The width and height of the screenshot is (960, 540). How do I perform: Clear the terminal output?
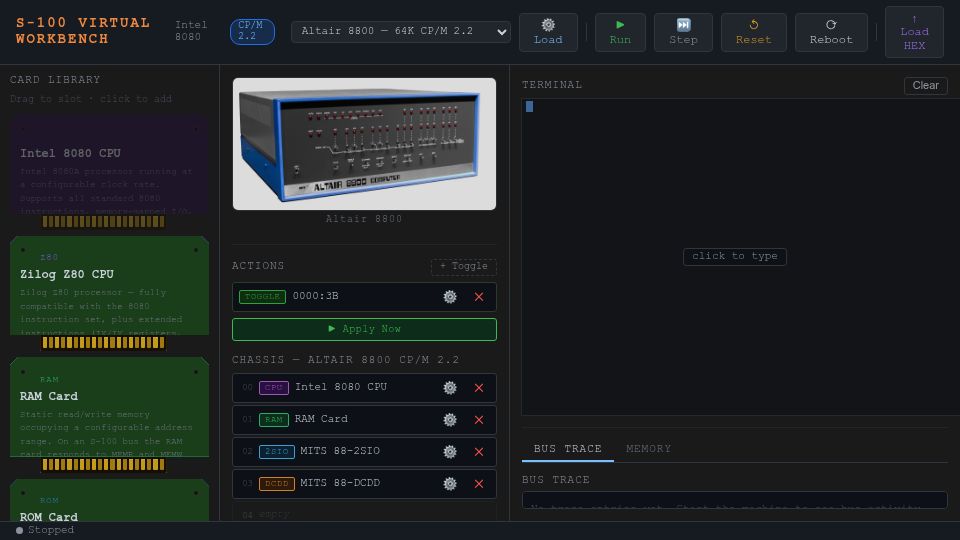(x=925, y=86)
